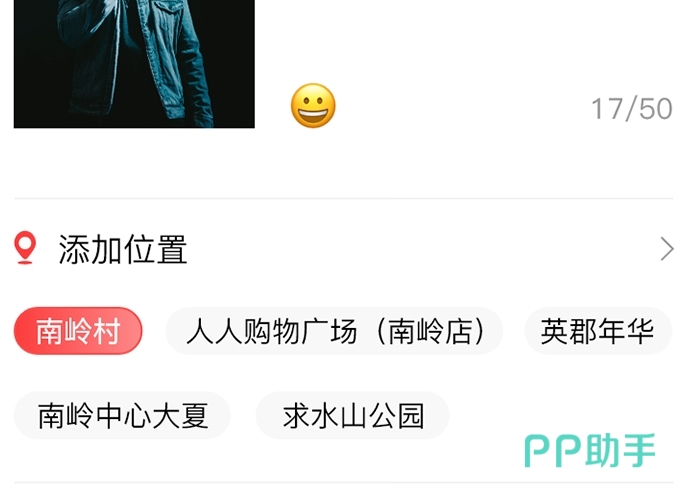Select the 求水山公园 location chip
Viewport: 689px width, 489px height.
click(352, 415)
